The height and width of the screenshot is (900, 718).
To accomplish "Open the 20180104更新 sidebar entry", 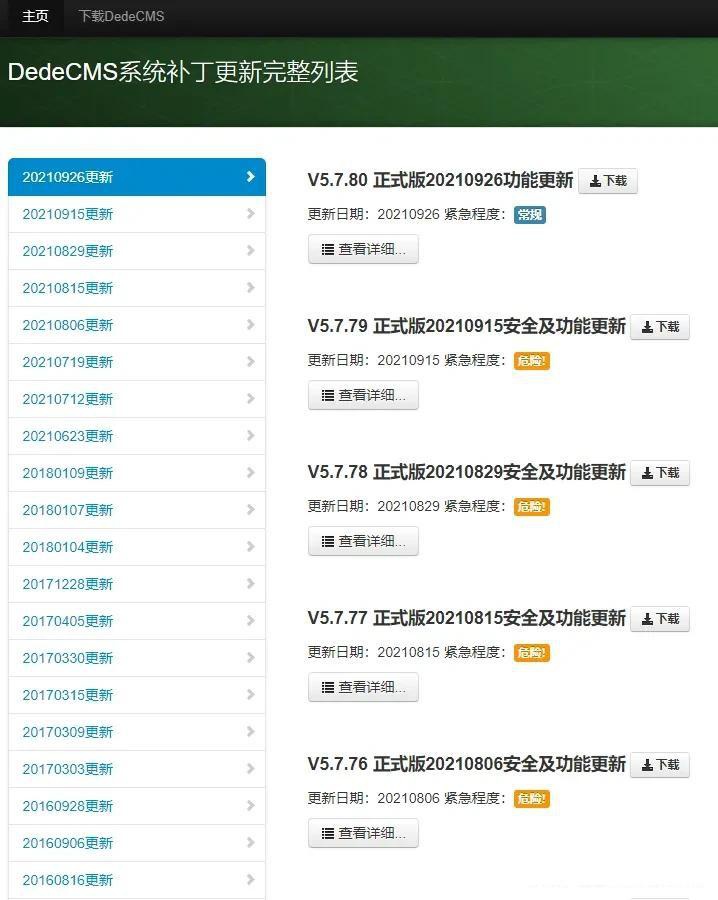I will tap(137, 547).
